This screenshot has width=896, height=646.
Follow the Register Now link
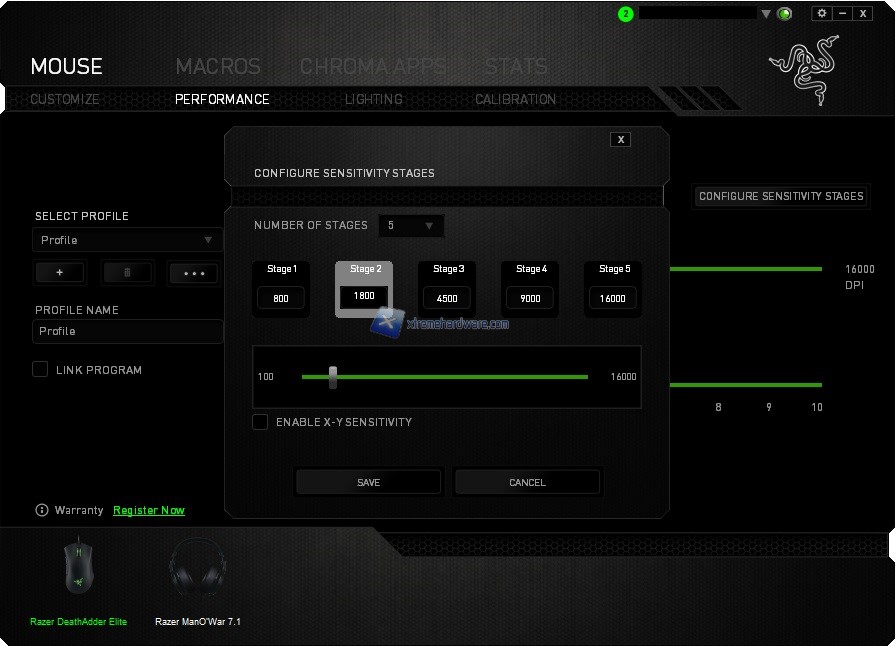pos(149,510)
